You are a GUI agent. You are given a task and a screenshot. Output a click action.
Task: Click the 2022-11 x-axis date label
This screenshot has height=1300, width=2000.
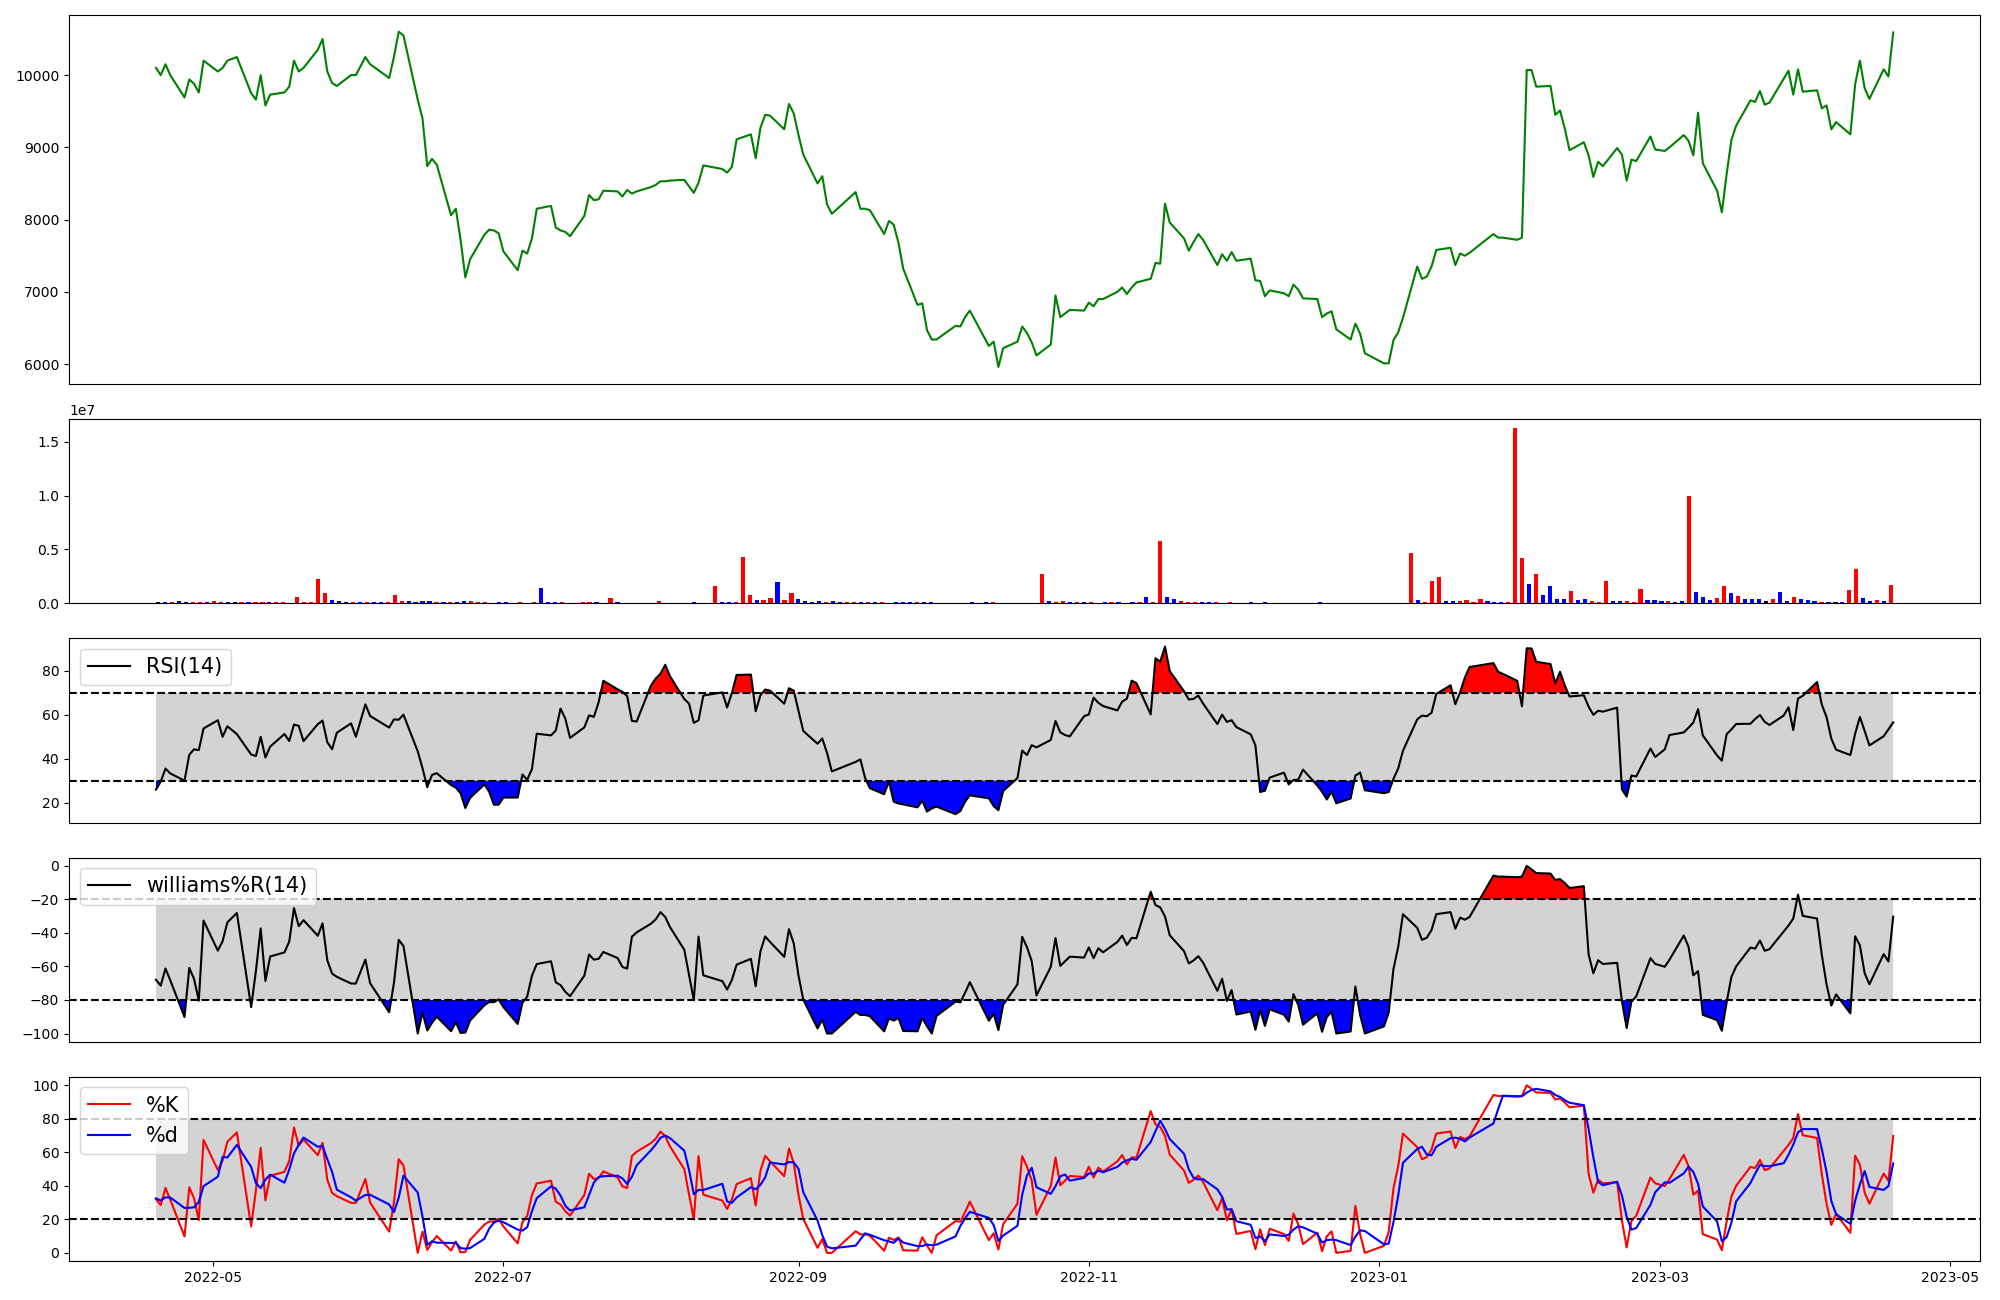point(1089,1277)
